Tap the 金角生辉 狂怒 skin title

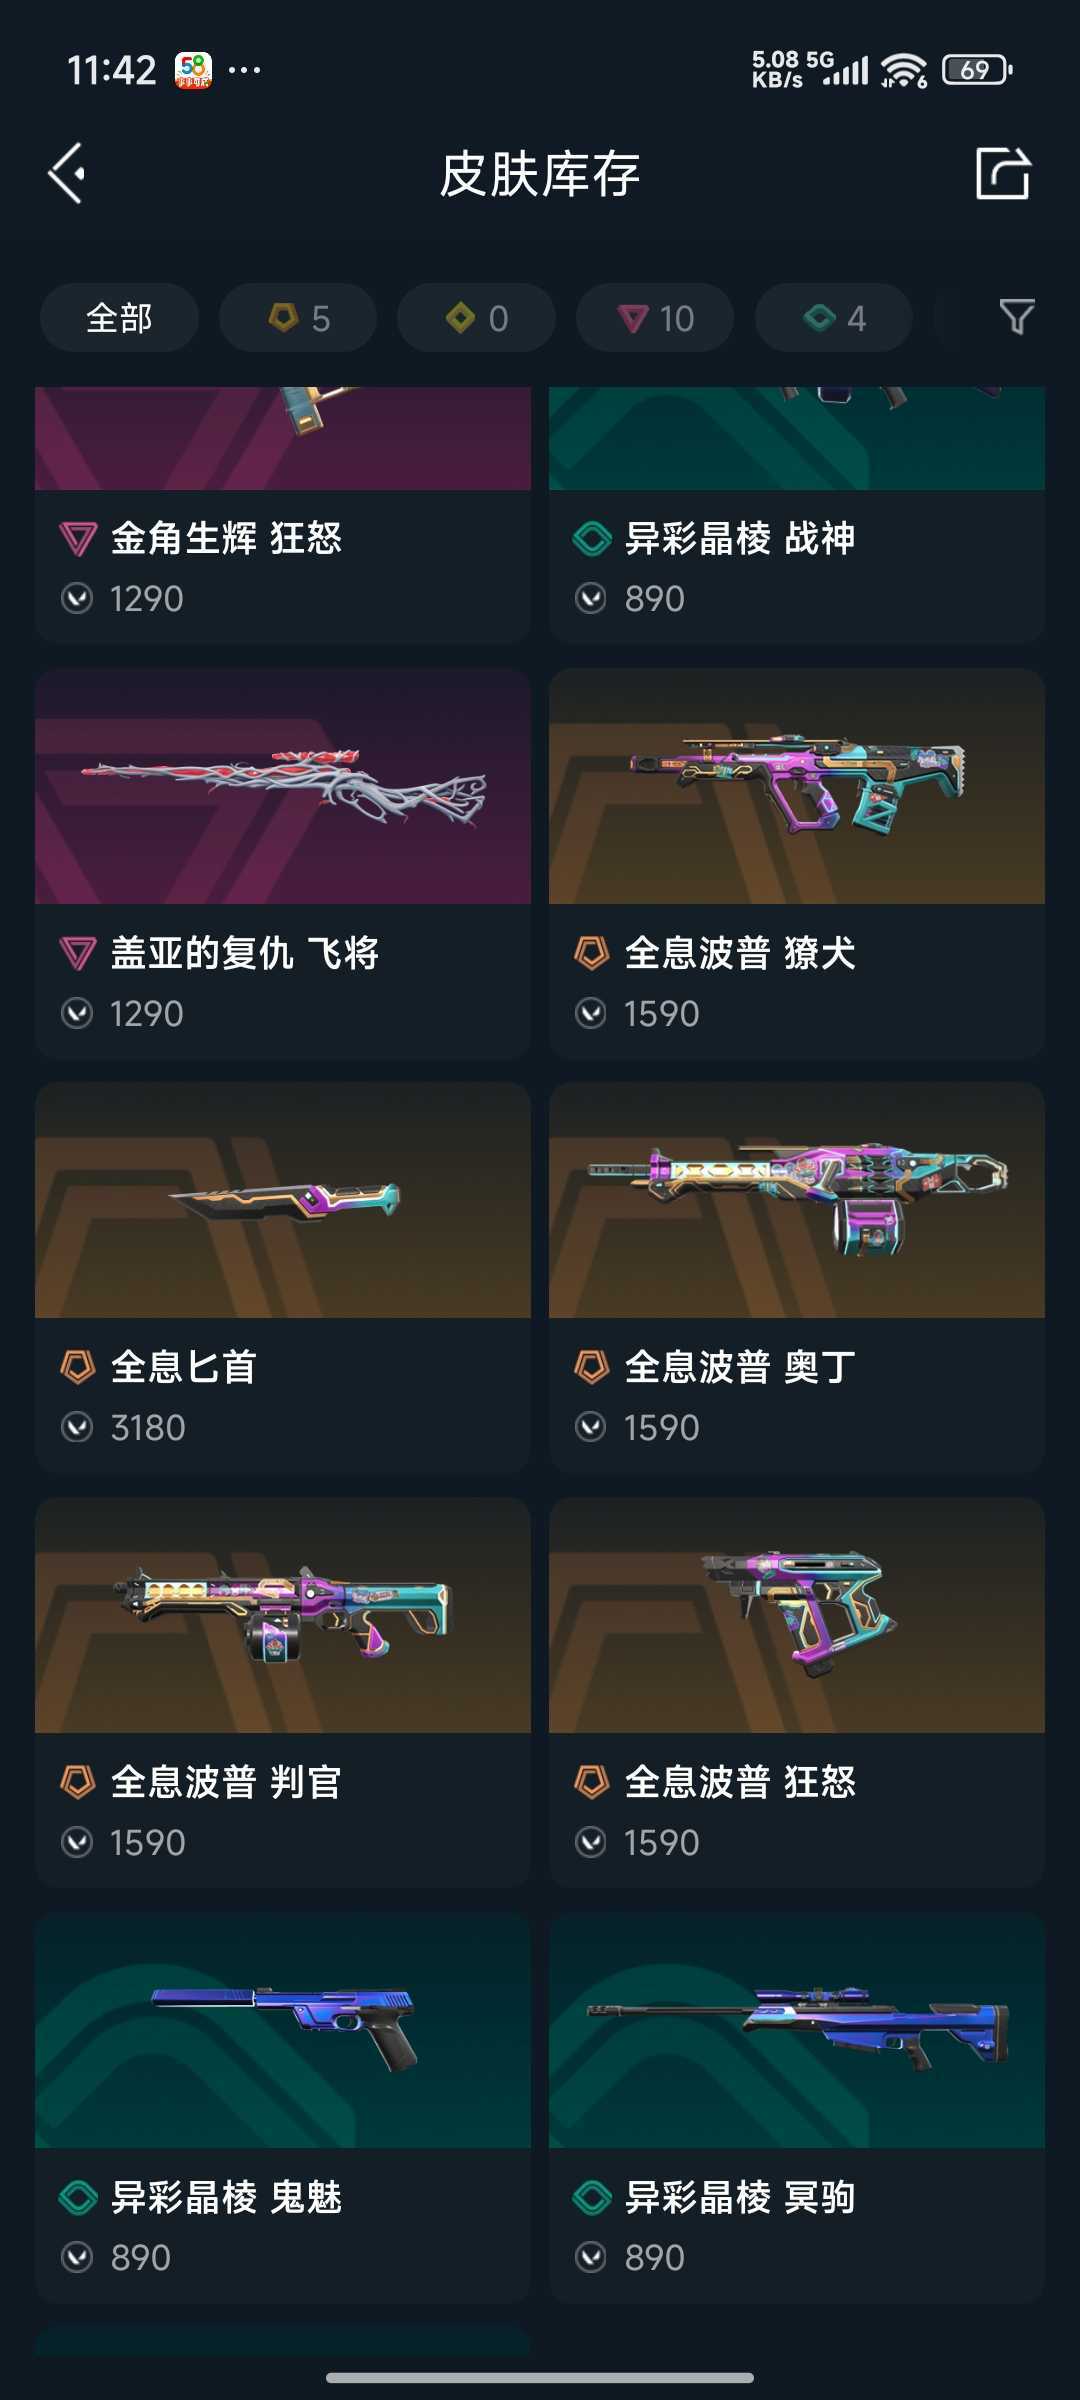pyautogui.click(x=226, y=538)
